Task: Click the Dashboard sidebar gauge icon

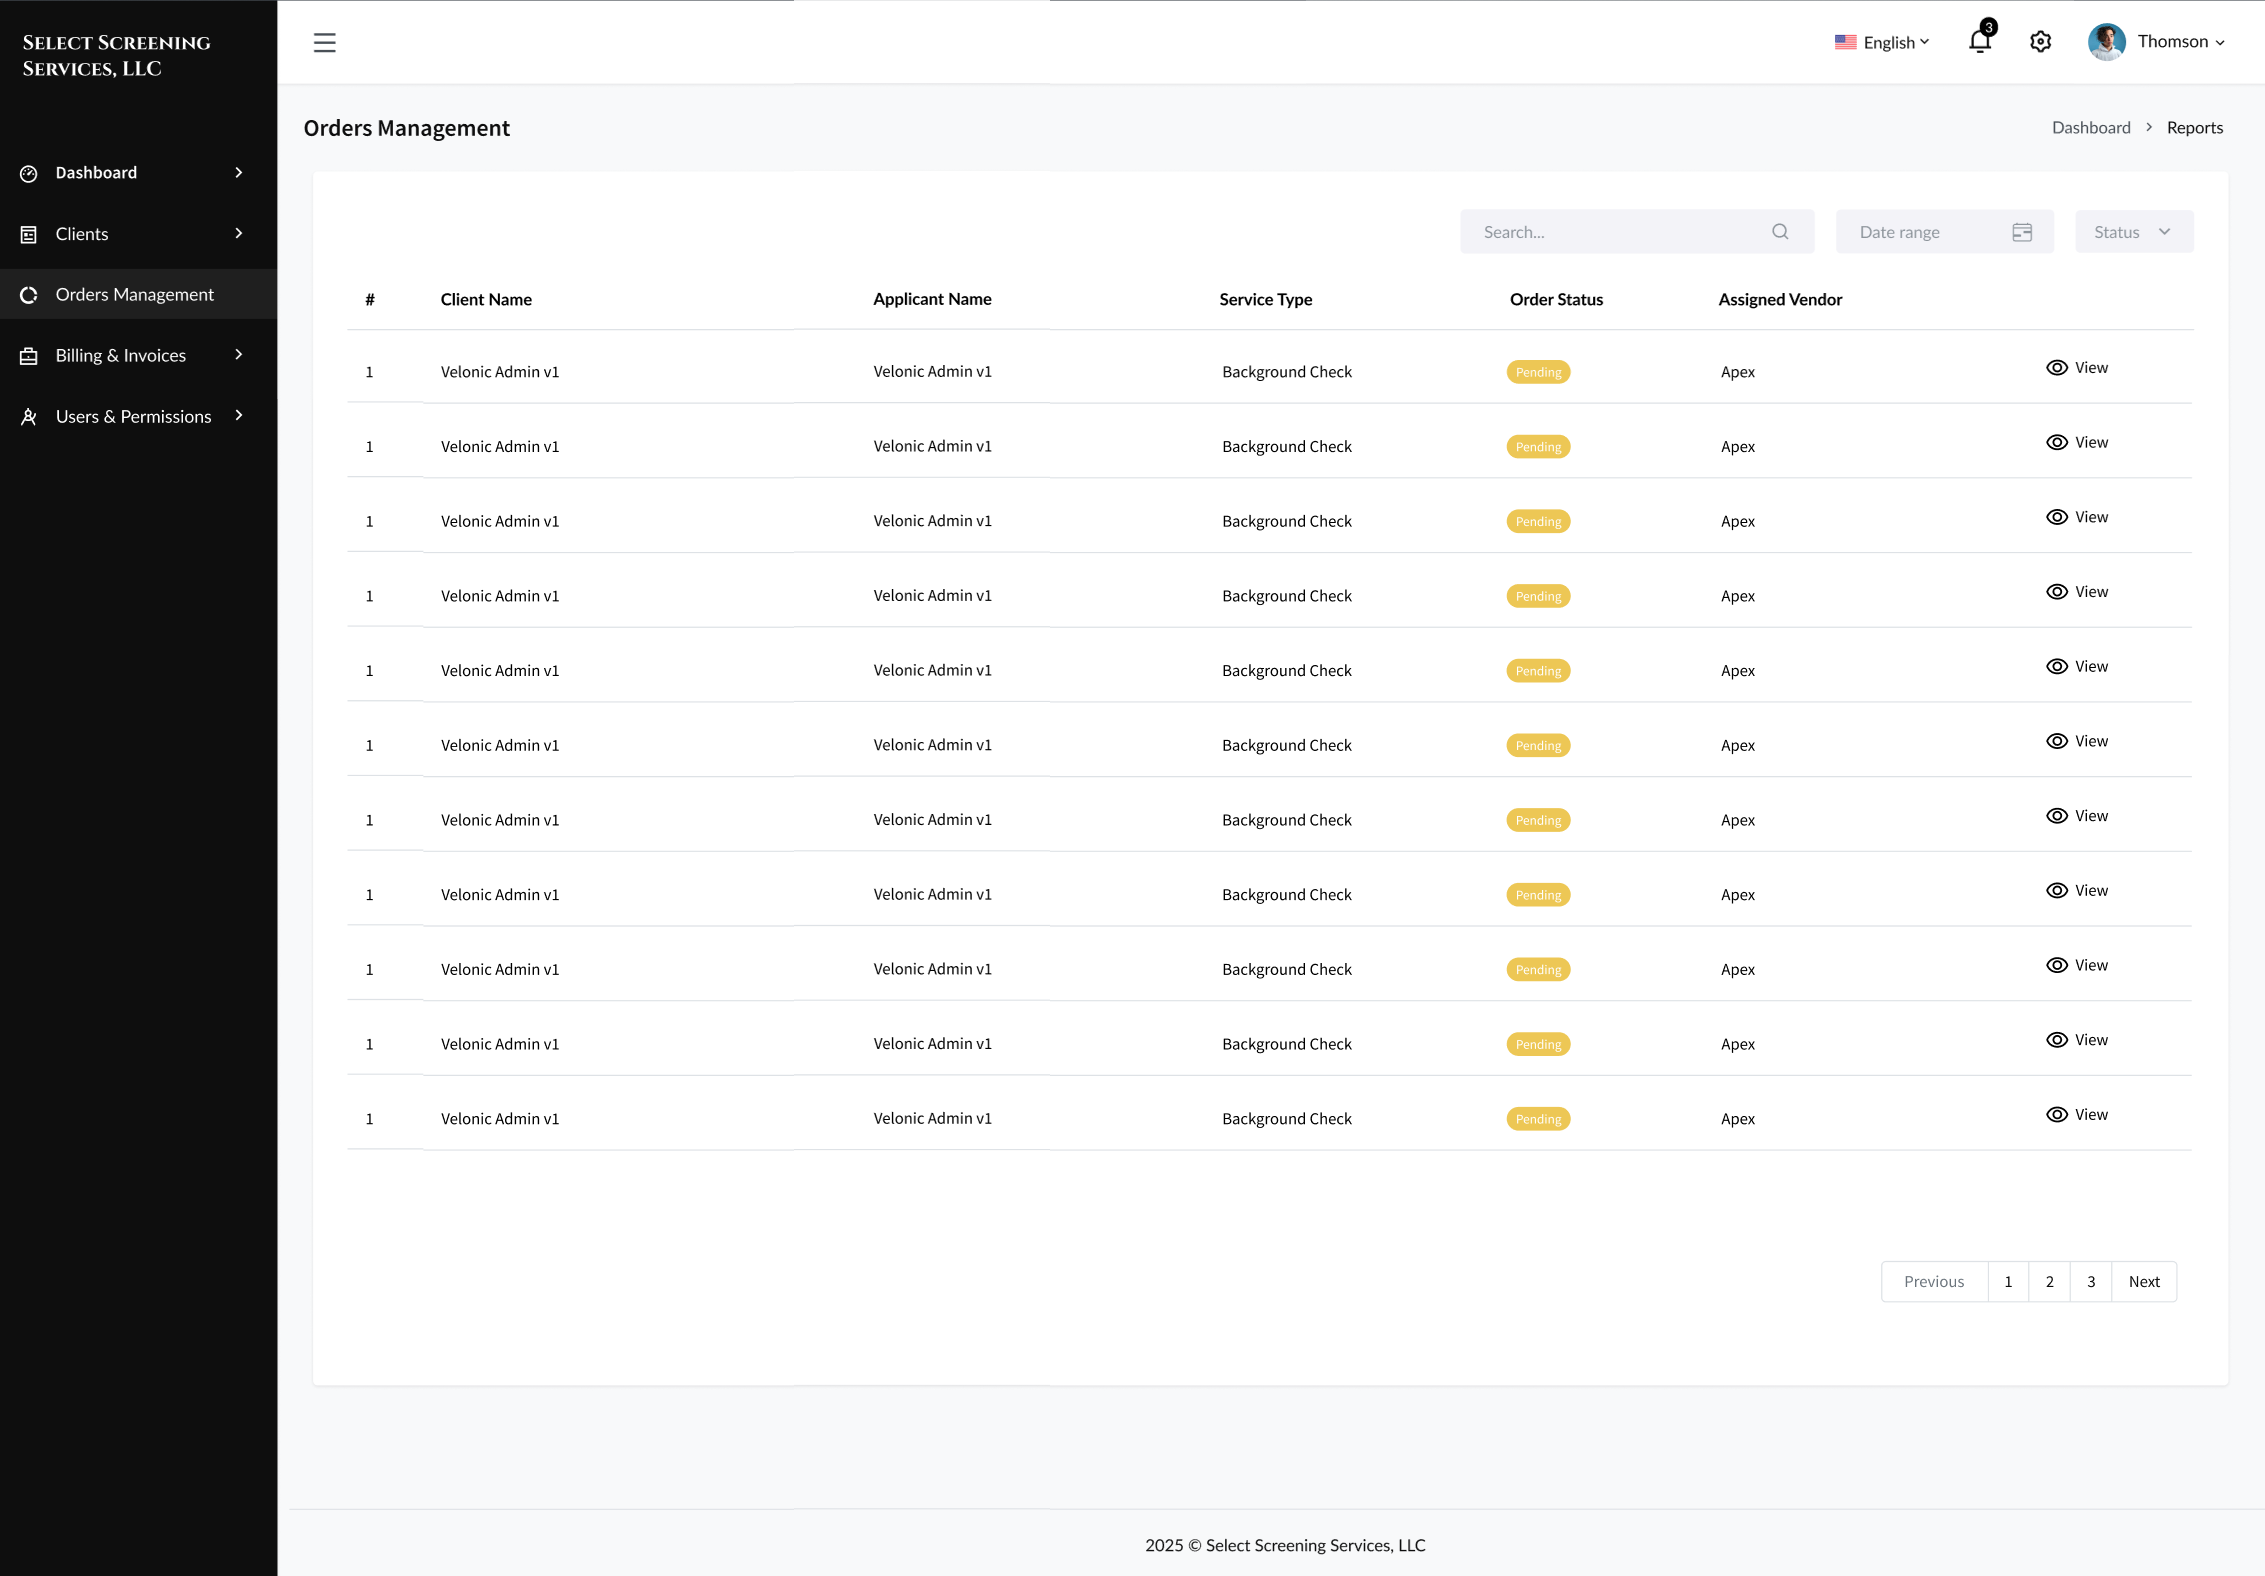Action: tap(29, 173)
